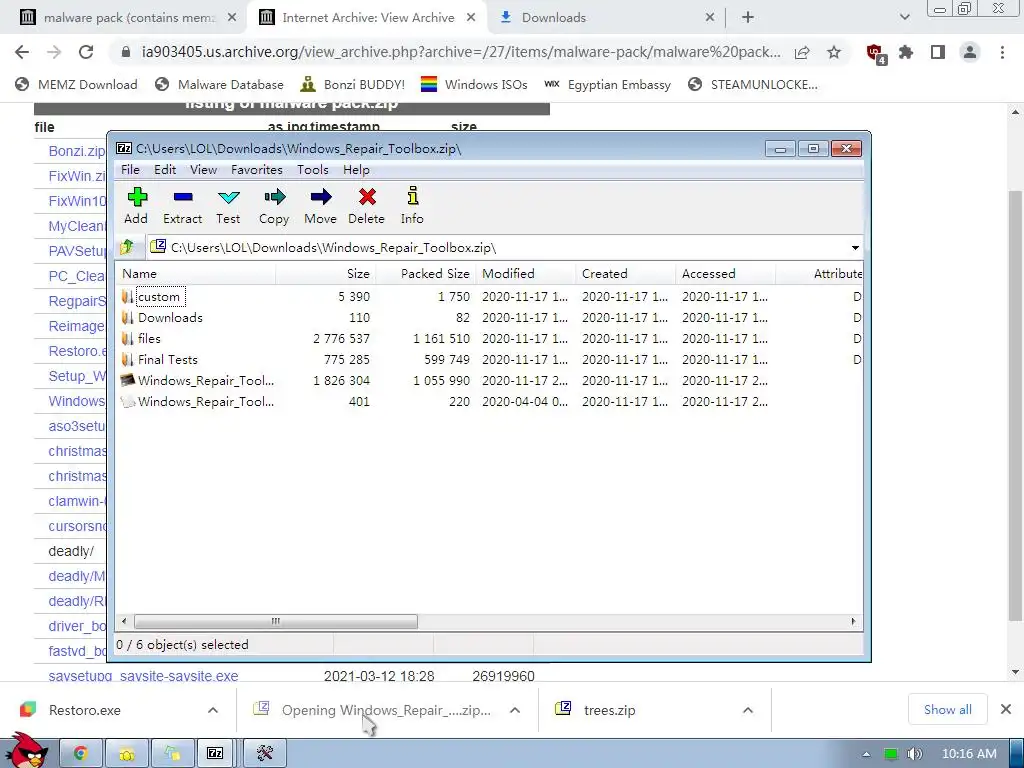Toggle the browser side panel icon
Screen dimensions: 1024x768
[x=938, y=52]
